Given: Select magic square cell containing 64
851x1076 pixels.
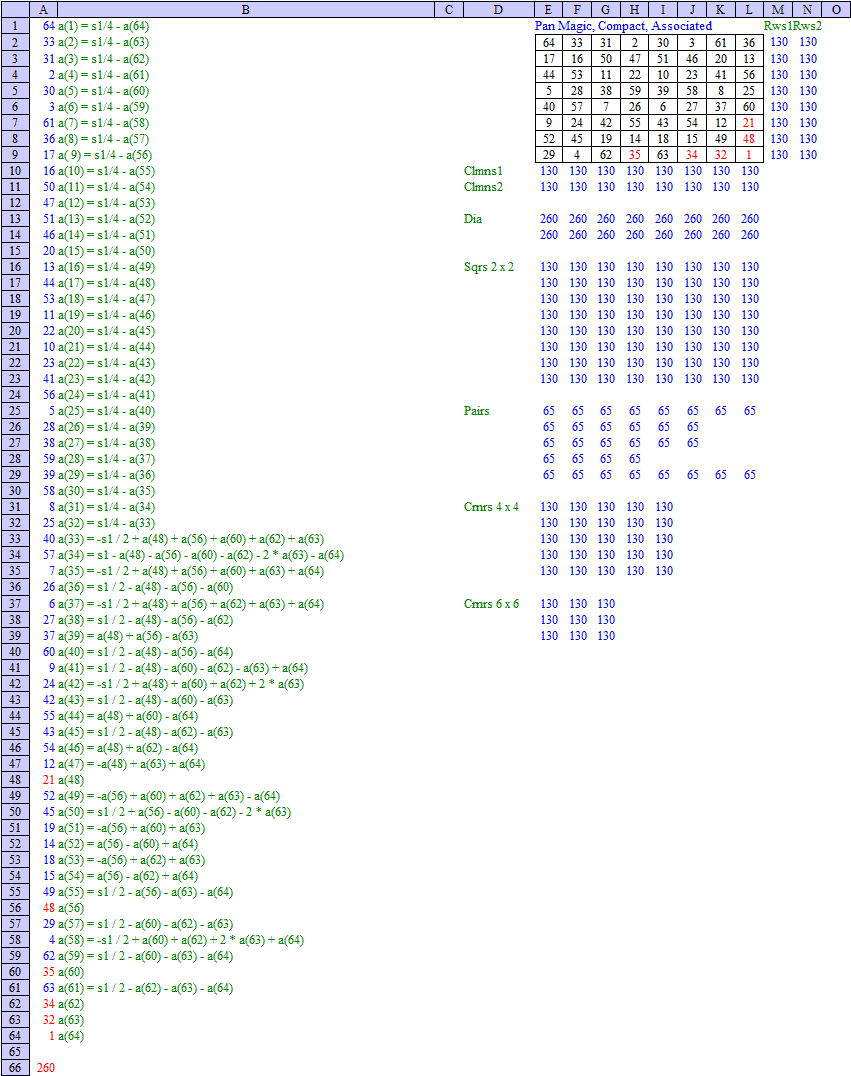Looking at the screenshot, I should point(549,43).
